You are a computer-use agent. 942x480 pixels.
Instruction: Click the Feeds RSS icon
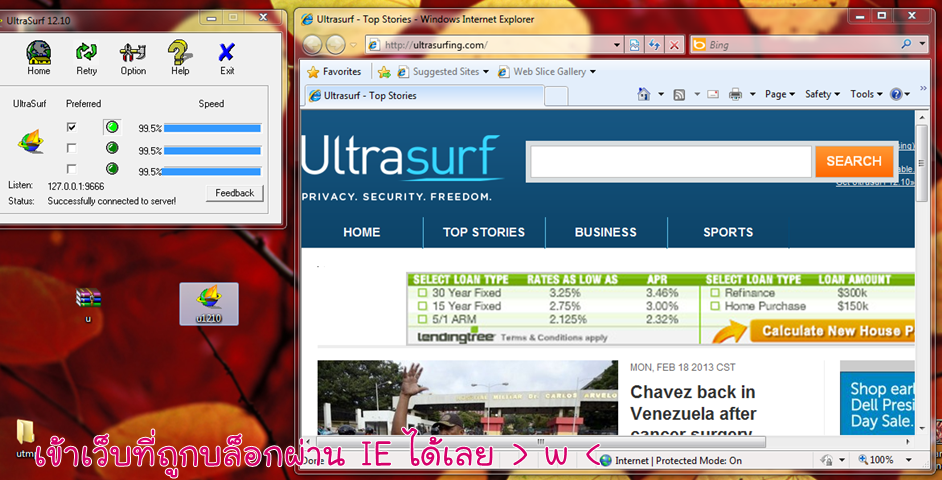[679, 94]
